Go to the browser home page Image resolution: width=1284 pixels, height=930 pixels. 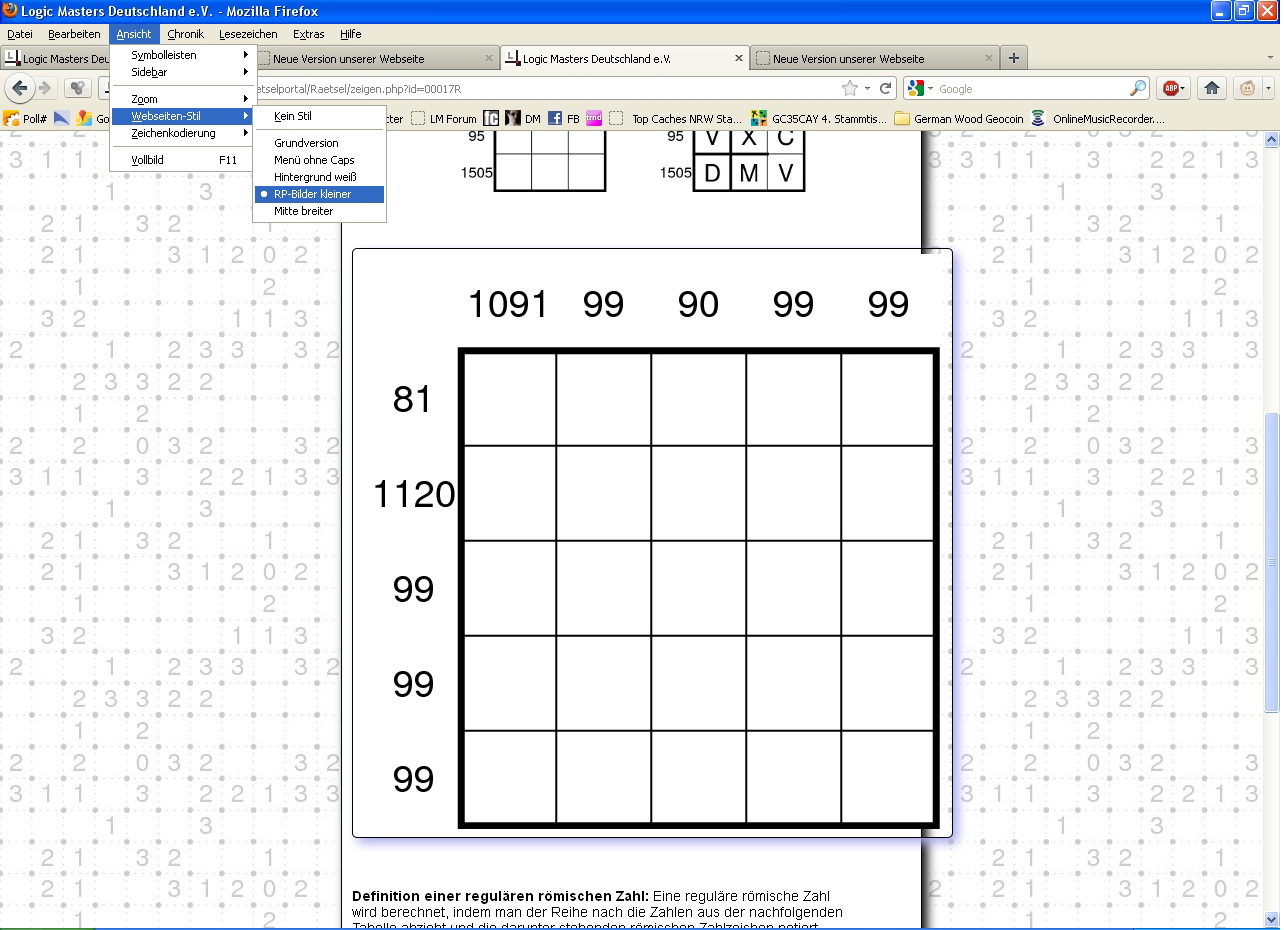pos(1212,88)
